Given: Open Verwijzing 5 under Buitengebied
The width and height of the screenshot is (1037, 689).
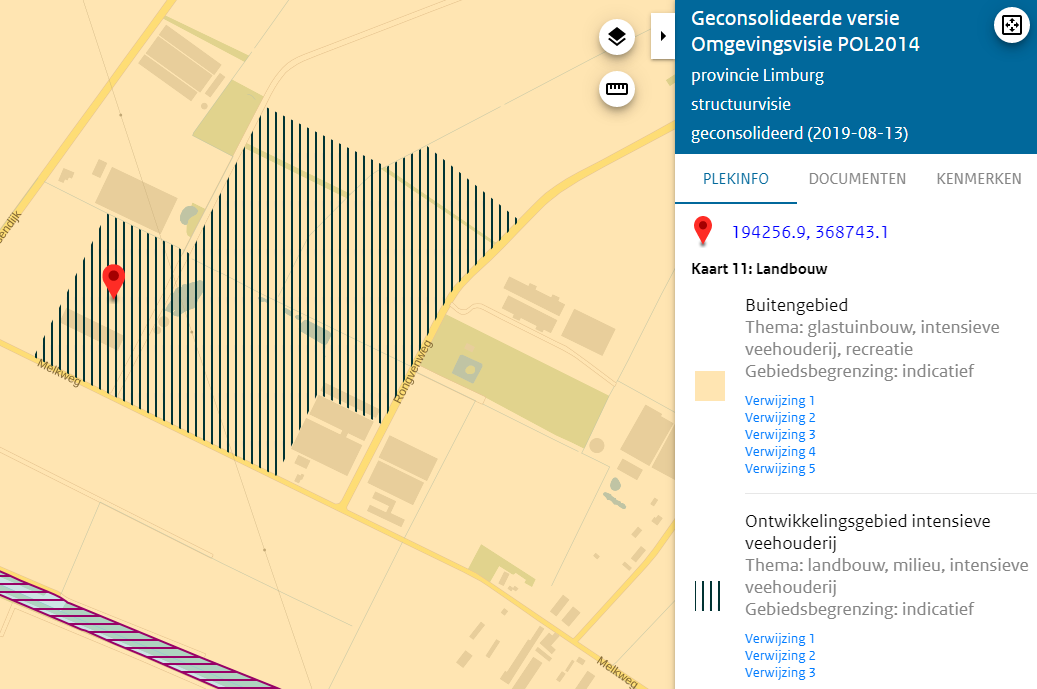Looking at the screenshot, I should (780, 468).
